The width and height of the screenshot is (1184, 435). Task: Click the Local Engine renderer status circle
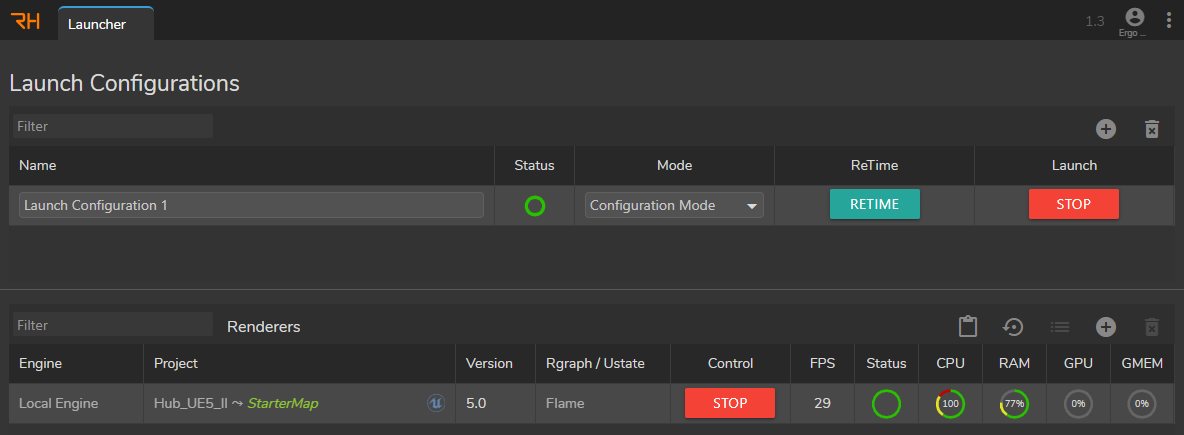[x=886, y=404]
